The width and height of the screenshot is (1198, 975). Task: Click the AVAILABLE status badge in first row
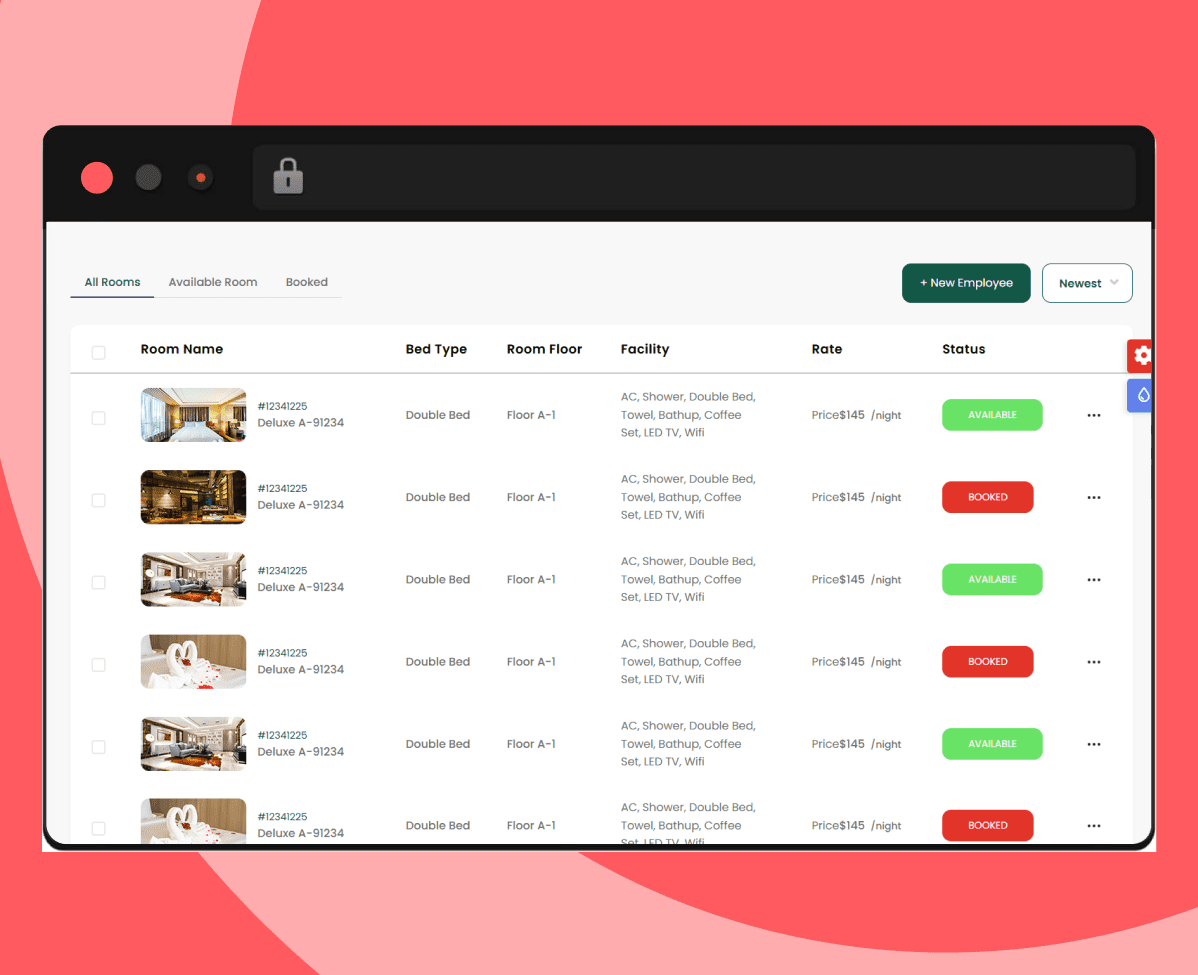992,415
